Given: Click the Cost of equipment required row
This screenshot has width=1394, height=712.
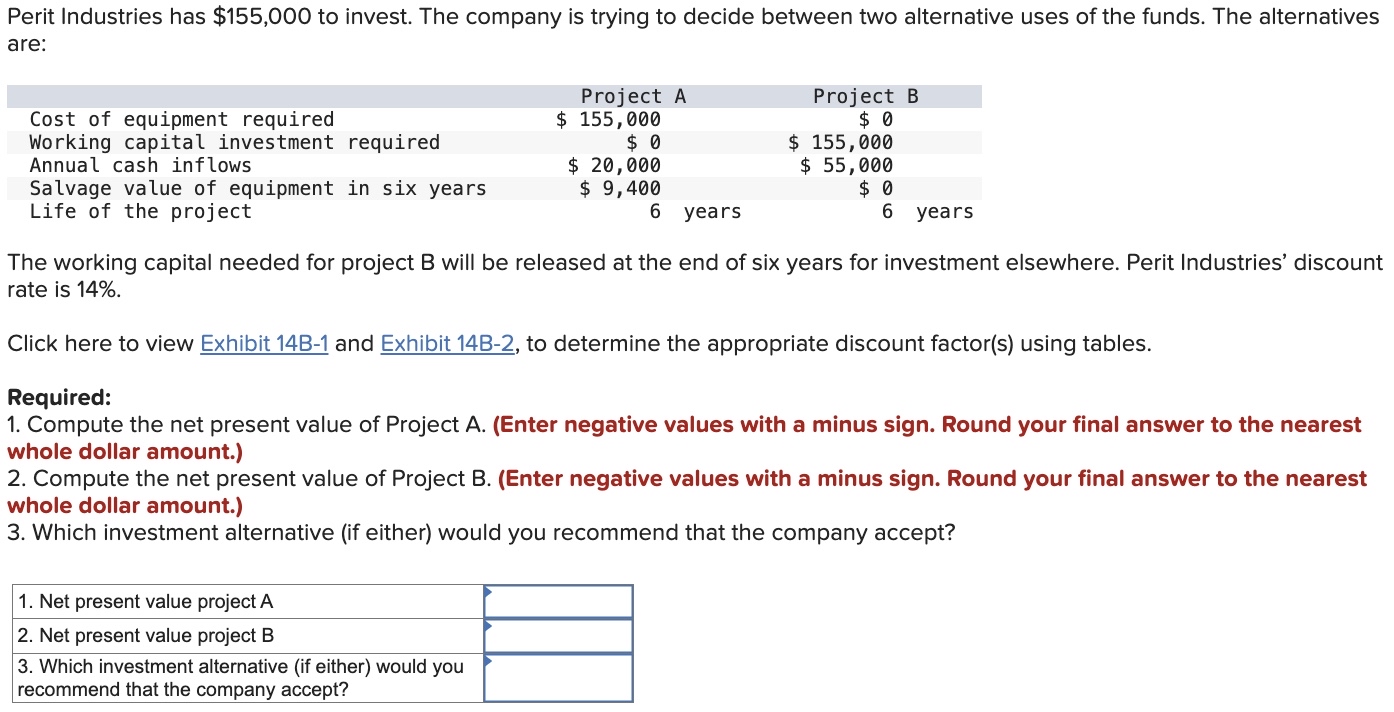Looking at the screenshot, I should tap(182, 119).
